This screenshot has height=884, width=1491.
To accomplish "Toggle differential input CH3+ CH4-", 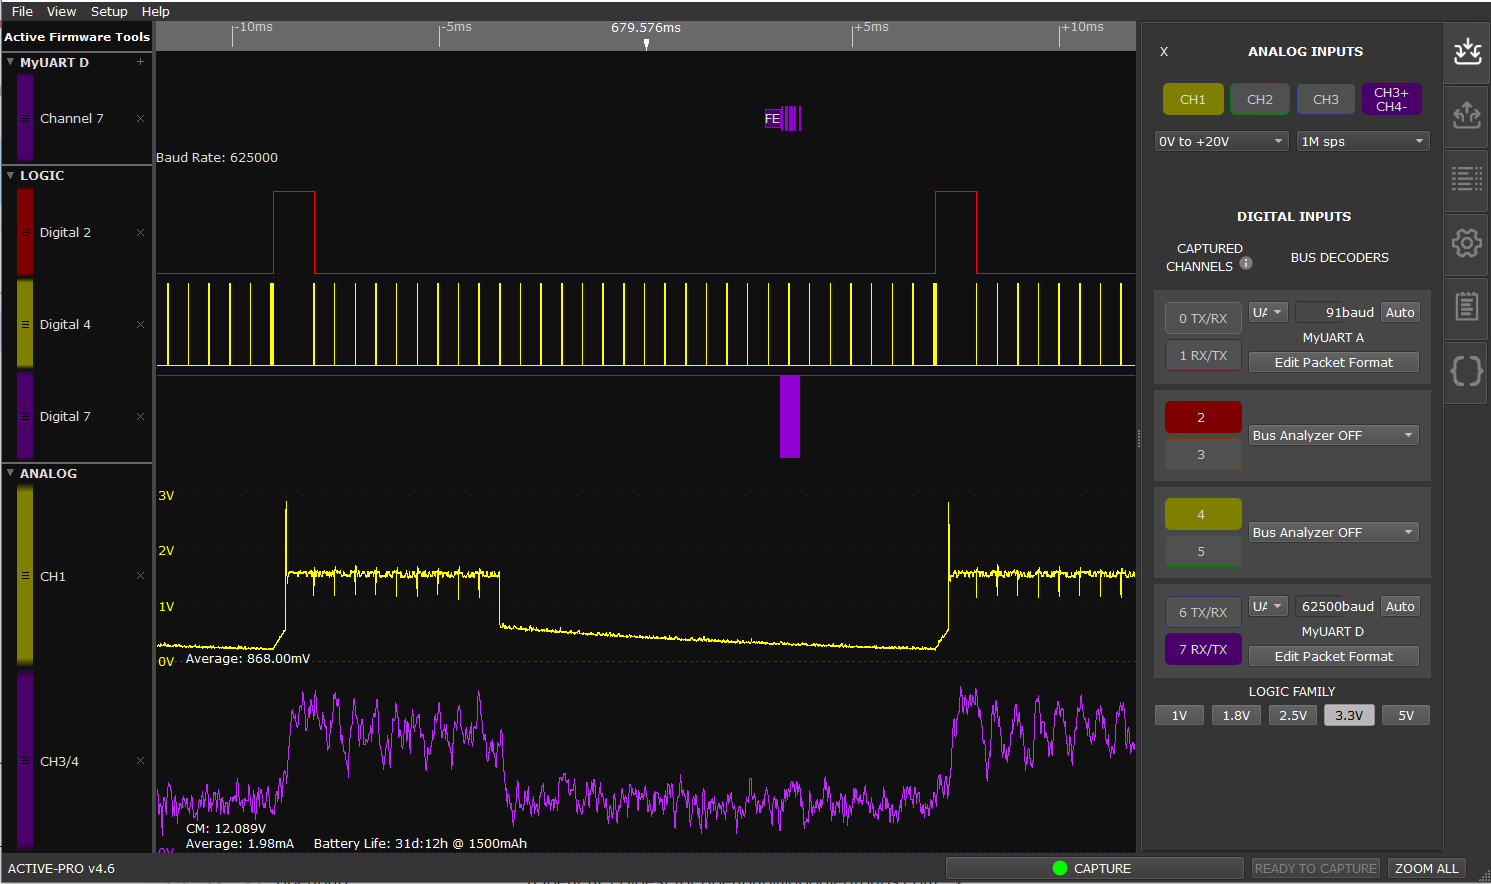I will (1391, 99).
